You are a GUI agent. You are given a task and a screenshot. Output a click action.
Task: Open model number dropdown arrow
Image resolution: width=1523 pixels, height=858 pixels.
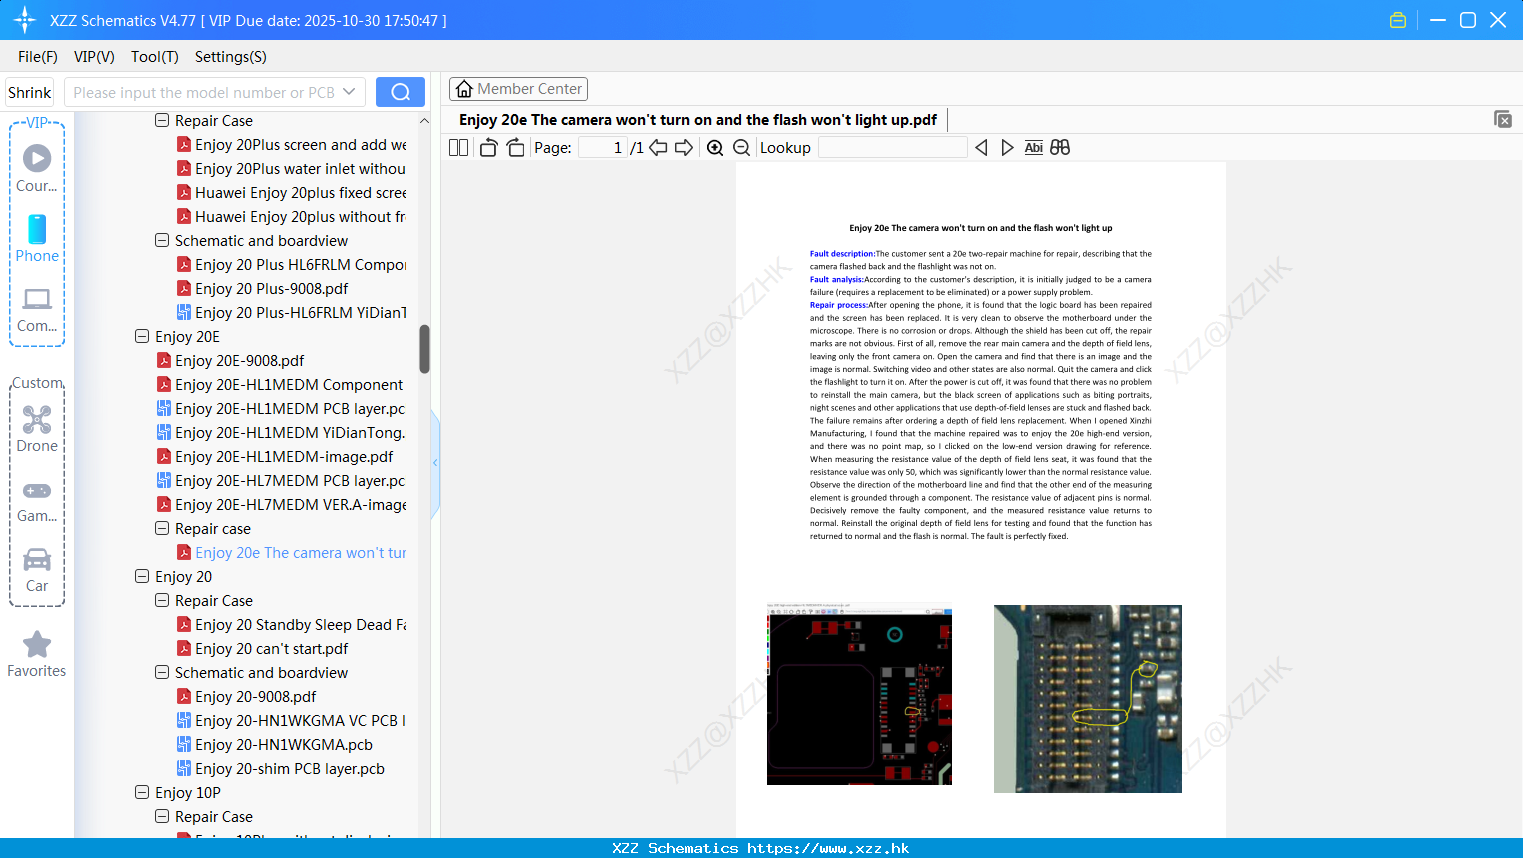click(x=349, y=92)
